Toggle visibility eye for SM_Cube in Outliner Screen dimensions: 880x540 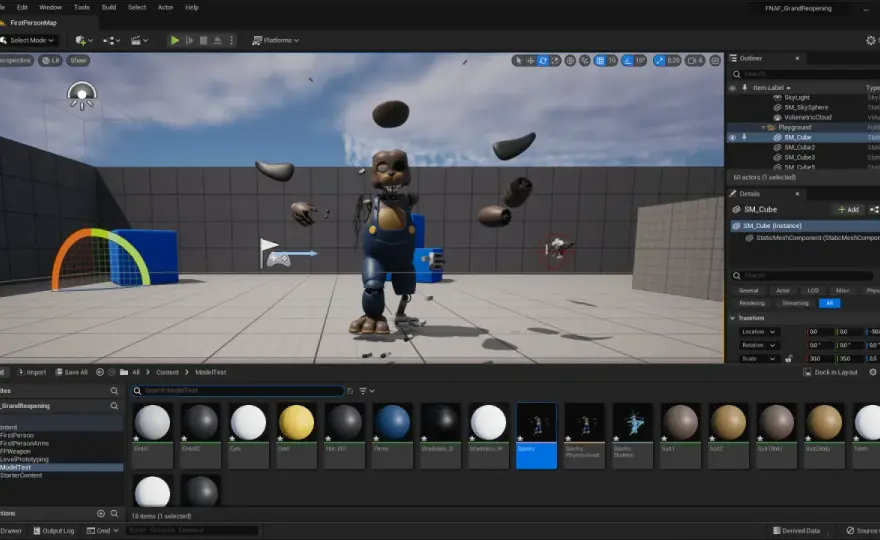click(732, 138)
